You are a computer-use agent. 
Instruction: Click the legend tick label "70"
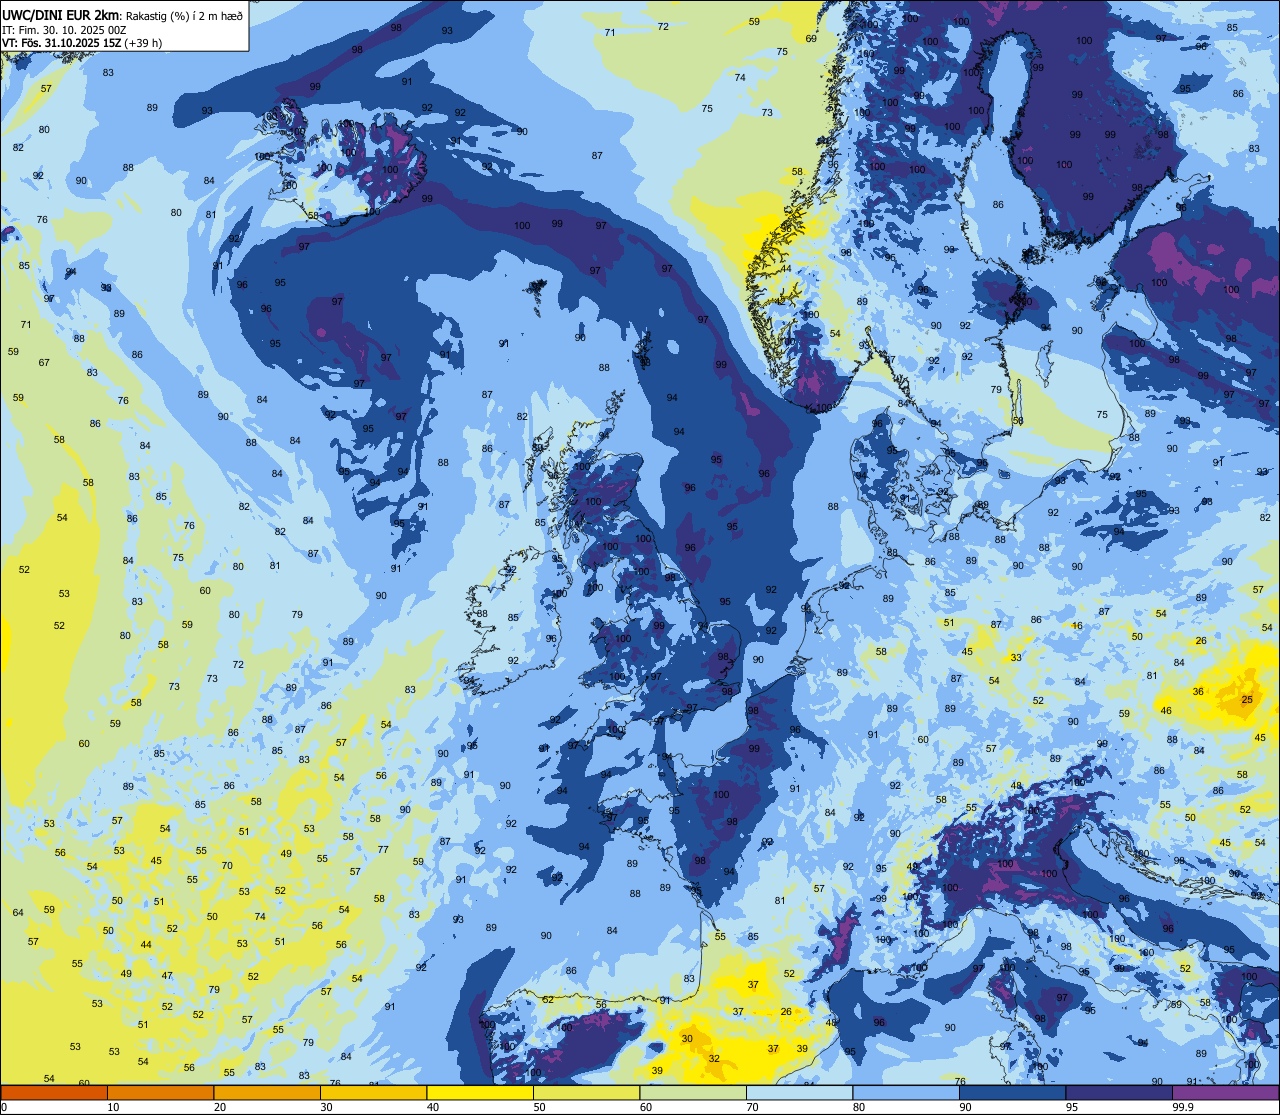tap(752, 1107)
